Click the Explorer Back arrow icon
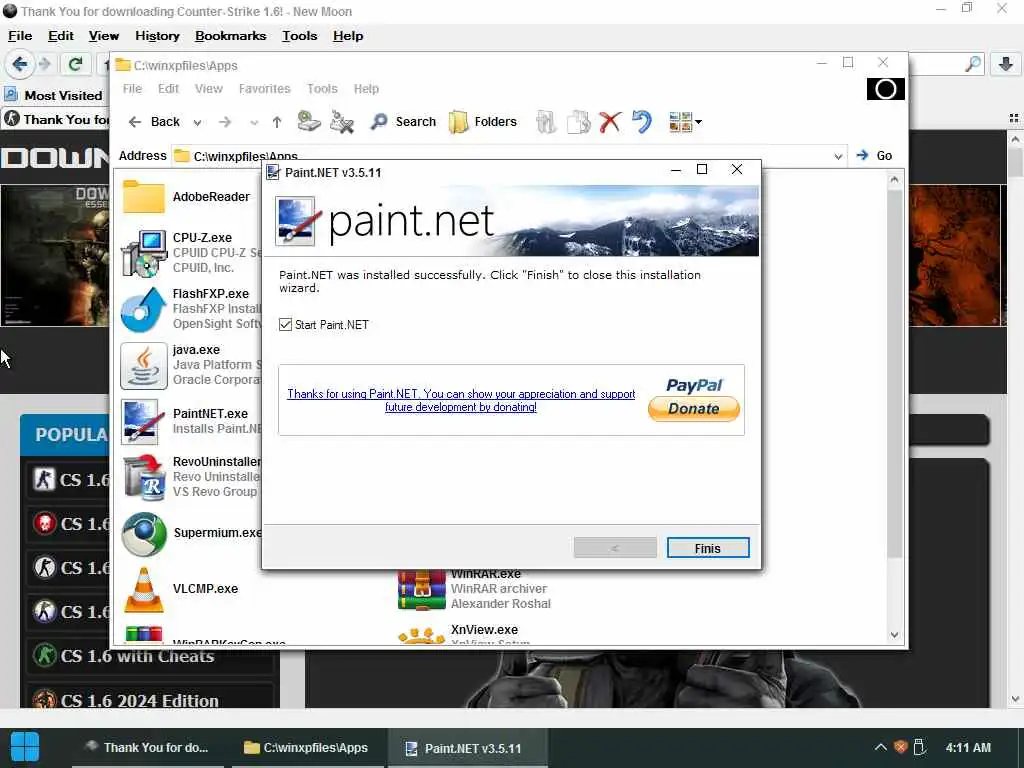 [135, 121]
